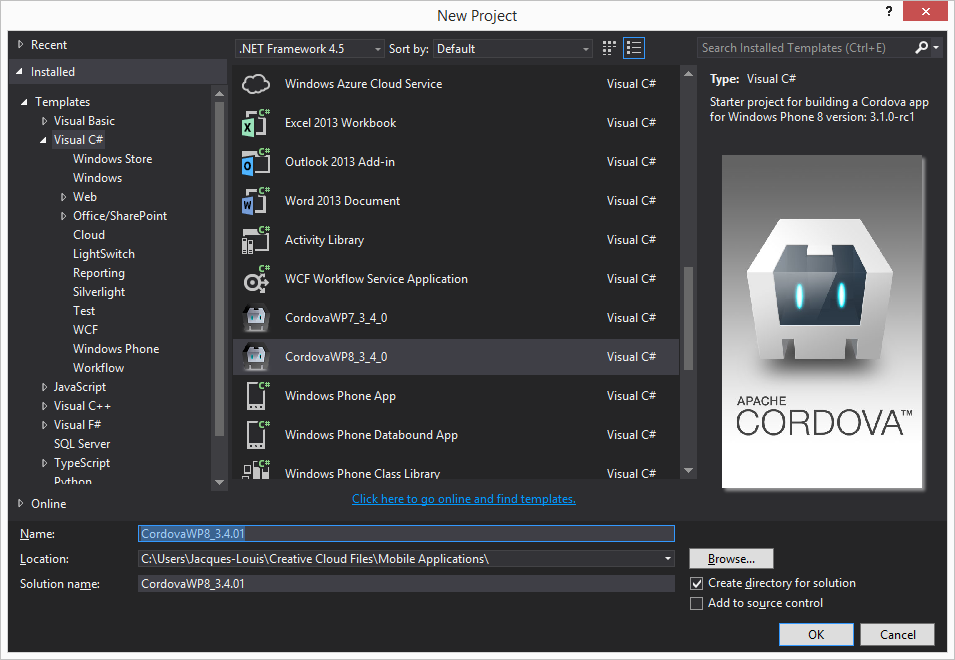The width and height of the screenshot is (955, 660).
Task: Click the Cancel button
Action: click(897, 634)
